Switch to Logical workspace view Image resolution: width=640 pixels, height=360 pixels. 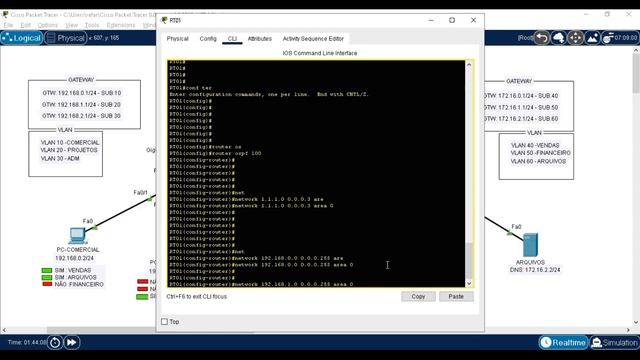pyautogui.click(x=22, y=38)
